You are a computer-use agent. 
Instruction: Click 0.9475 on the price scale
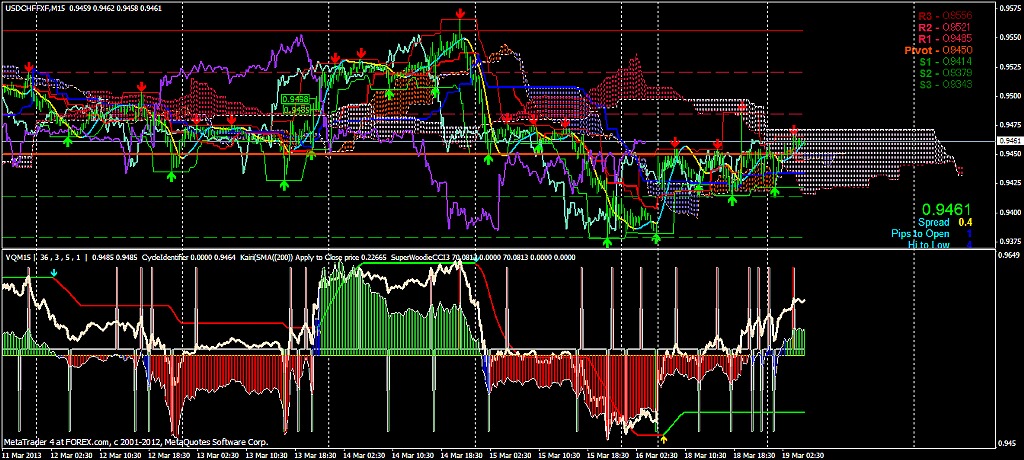[1011, 124]
